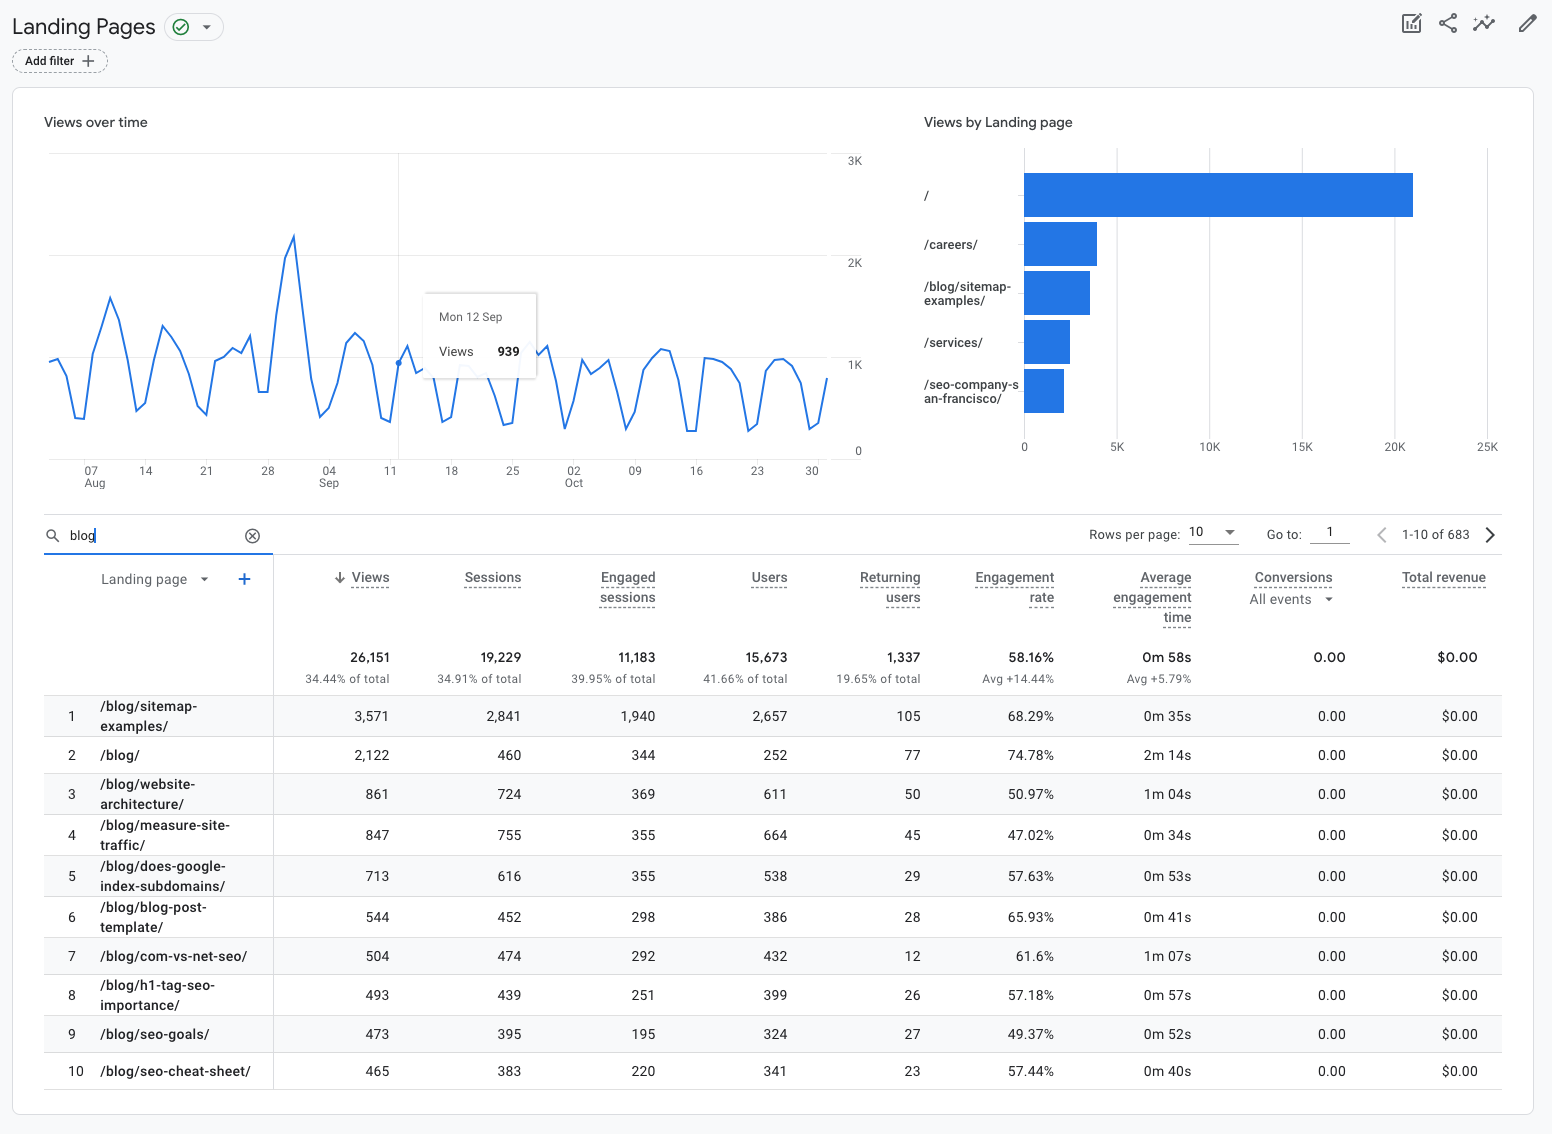Go to next page of results
The width and height of the screenshot is (1552, 1134).
click(1490, 535)
